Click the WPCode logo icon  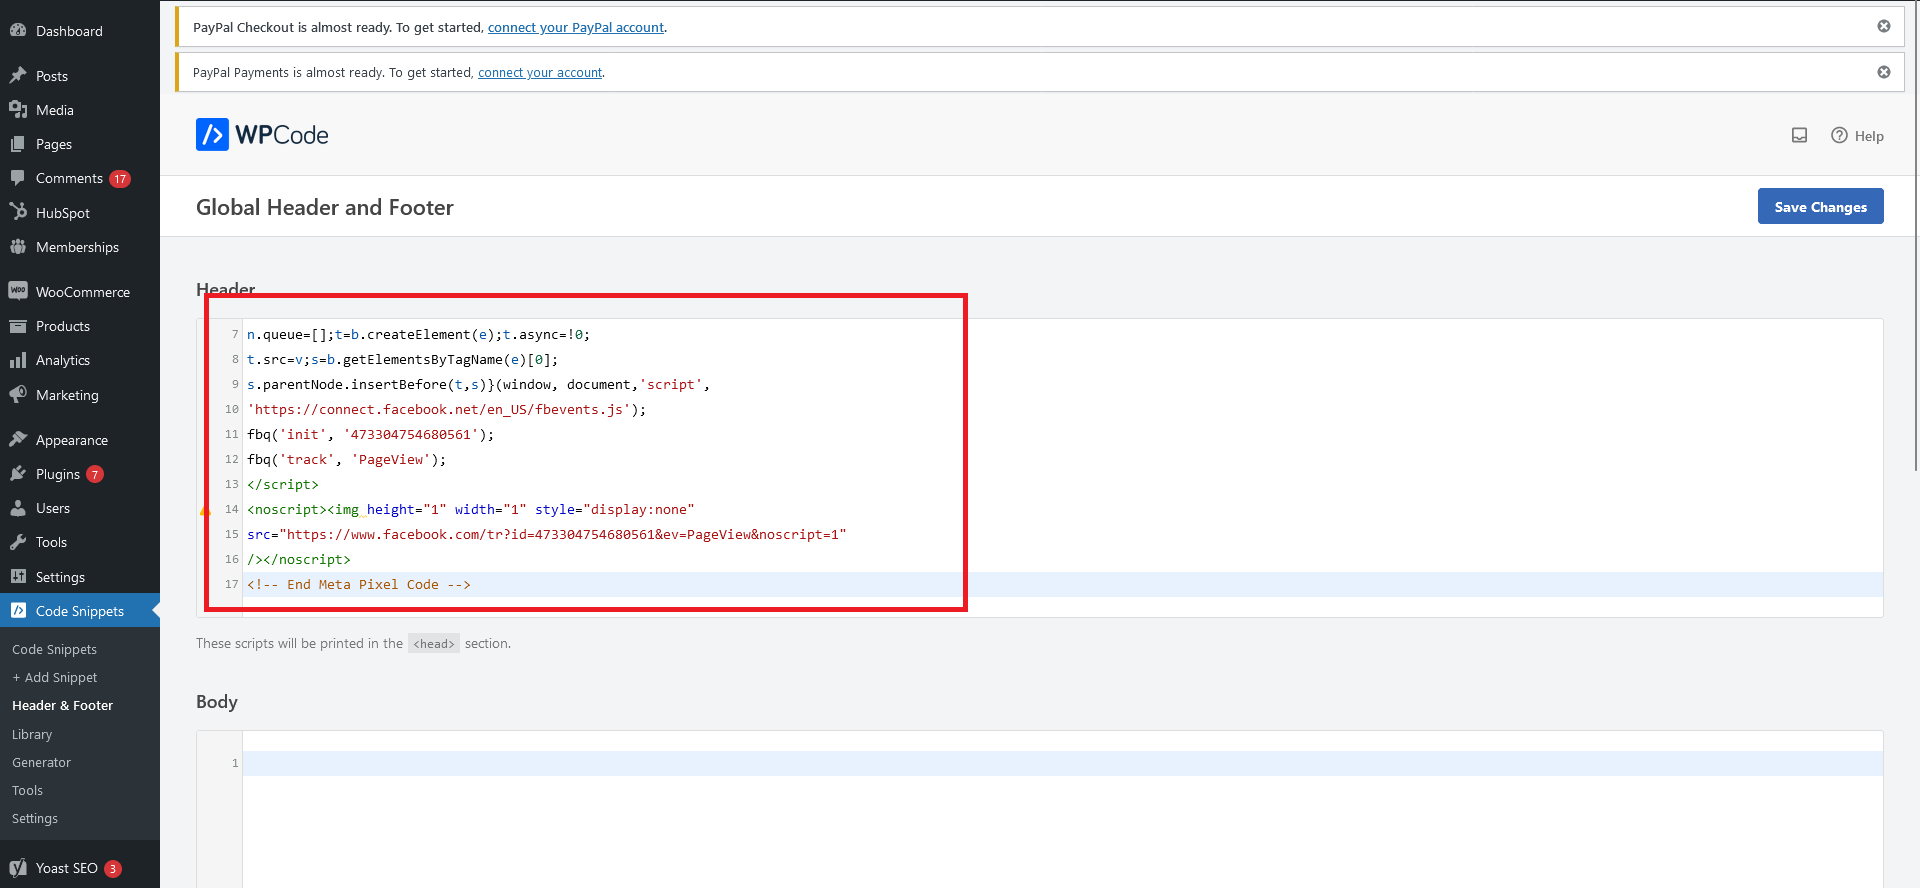212,135
